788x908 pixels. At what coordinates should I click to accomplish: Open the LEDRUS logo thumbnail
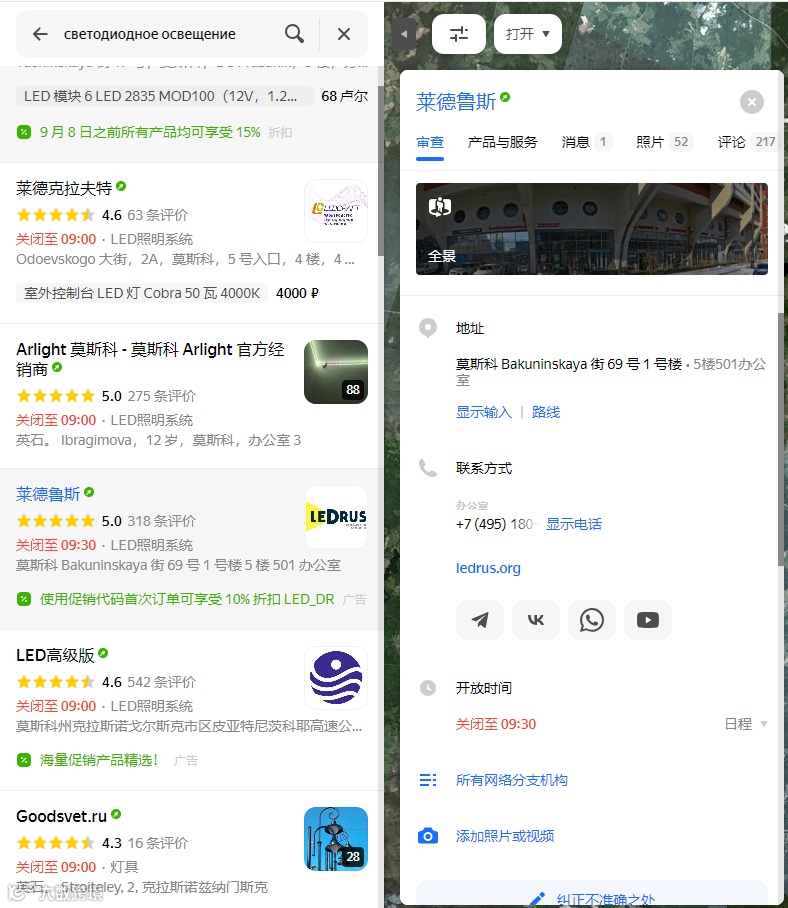336,517
